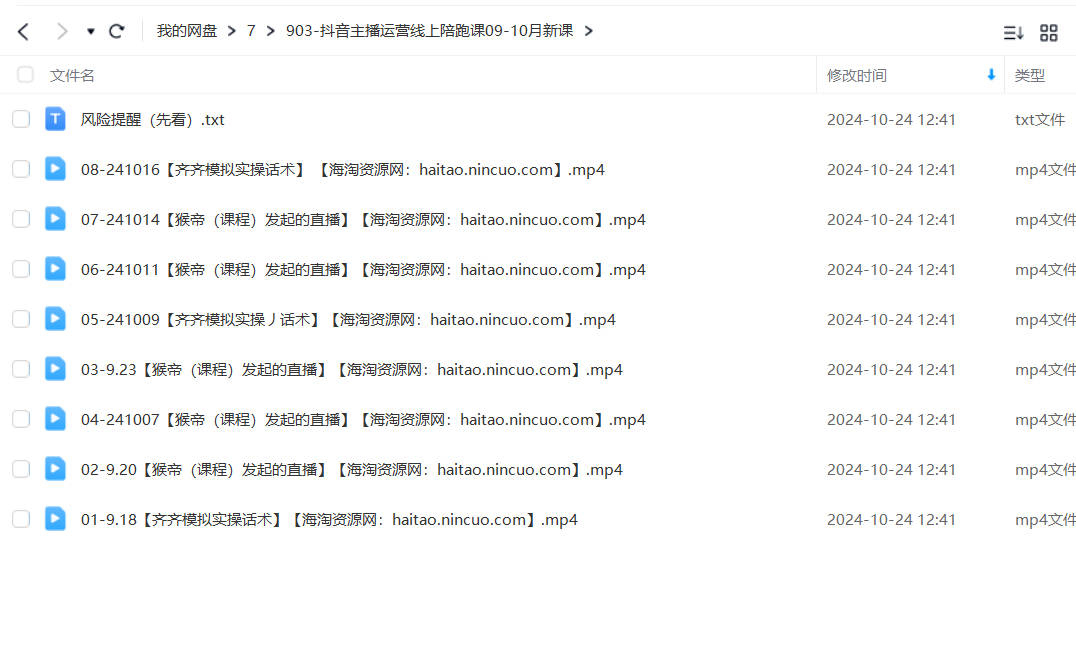Open the 903-抖音主播运营线上陪跑课09-10月新课 breadcrumb folder
1076x647 pixels.
pyautogui.click(x=430, y=31)
